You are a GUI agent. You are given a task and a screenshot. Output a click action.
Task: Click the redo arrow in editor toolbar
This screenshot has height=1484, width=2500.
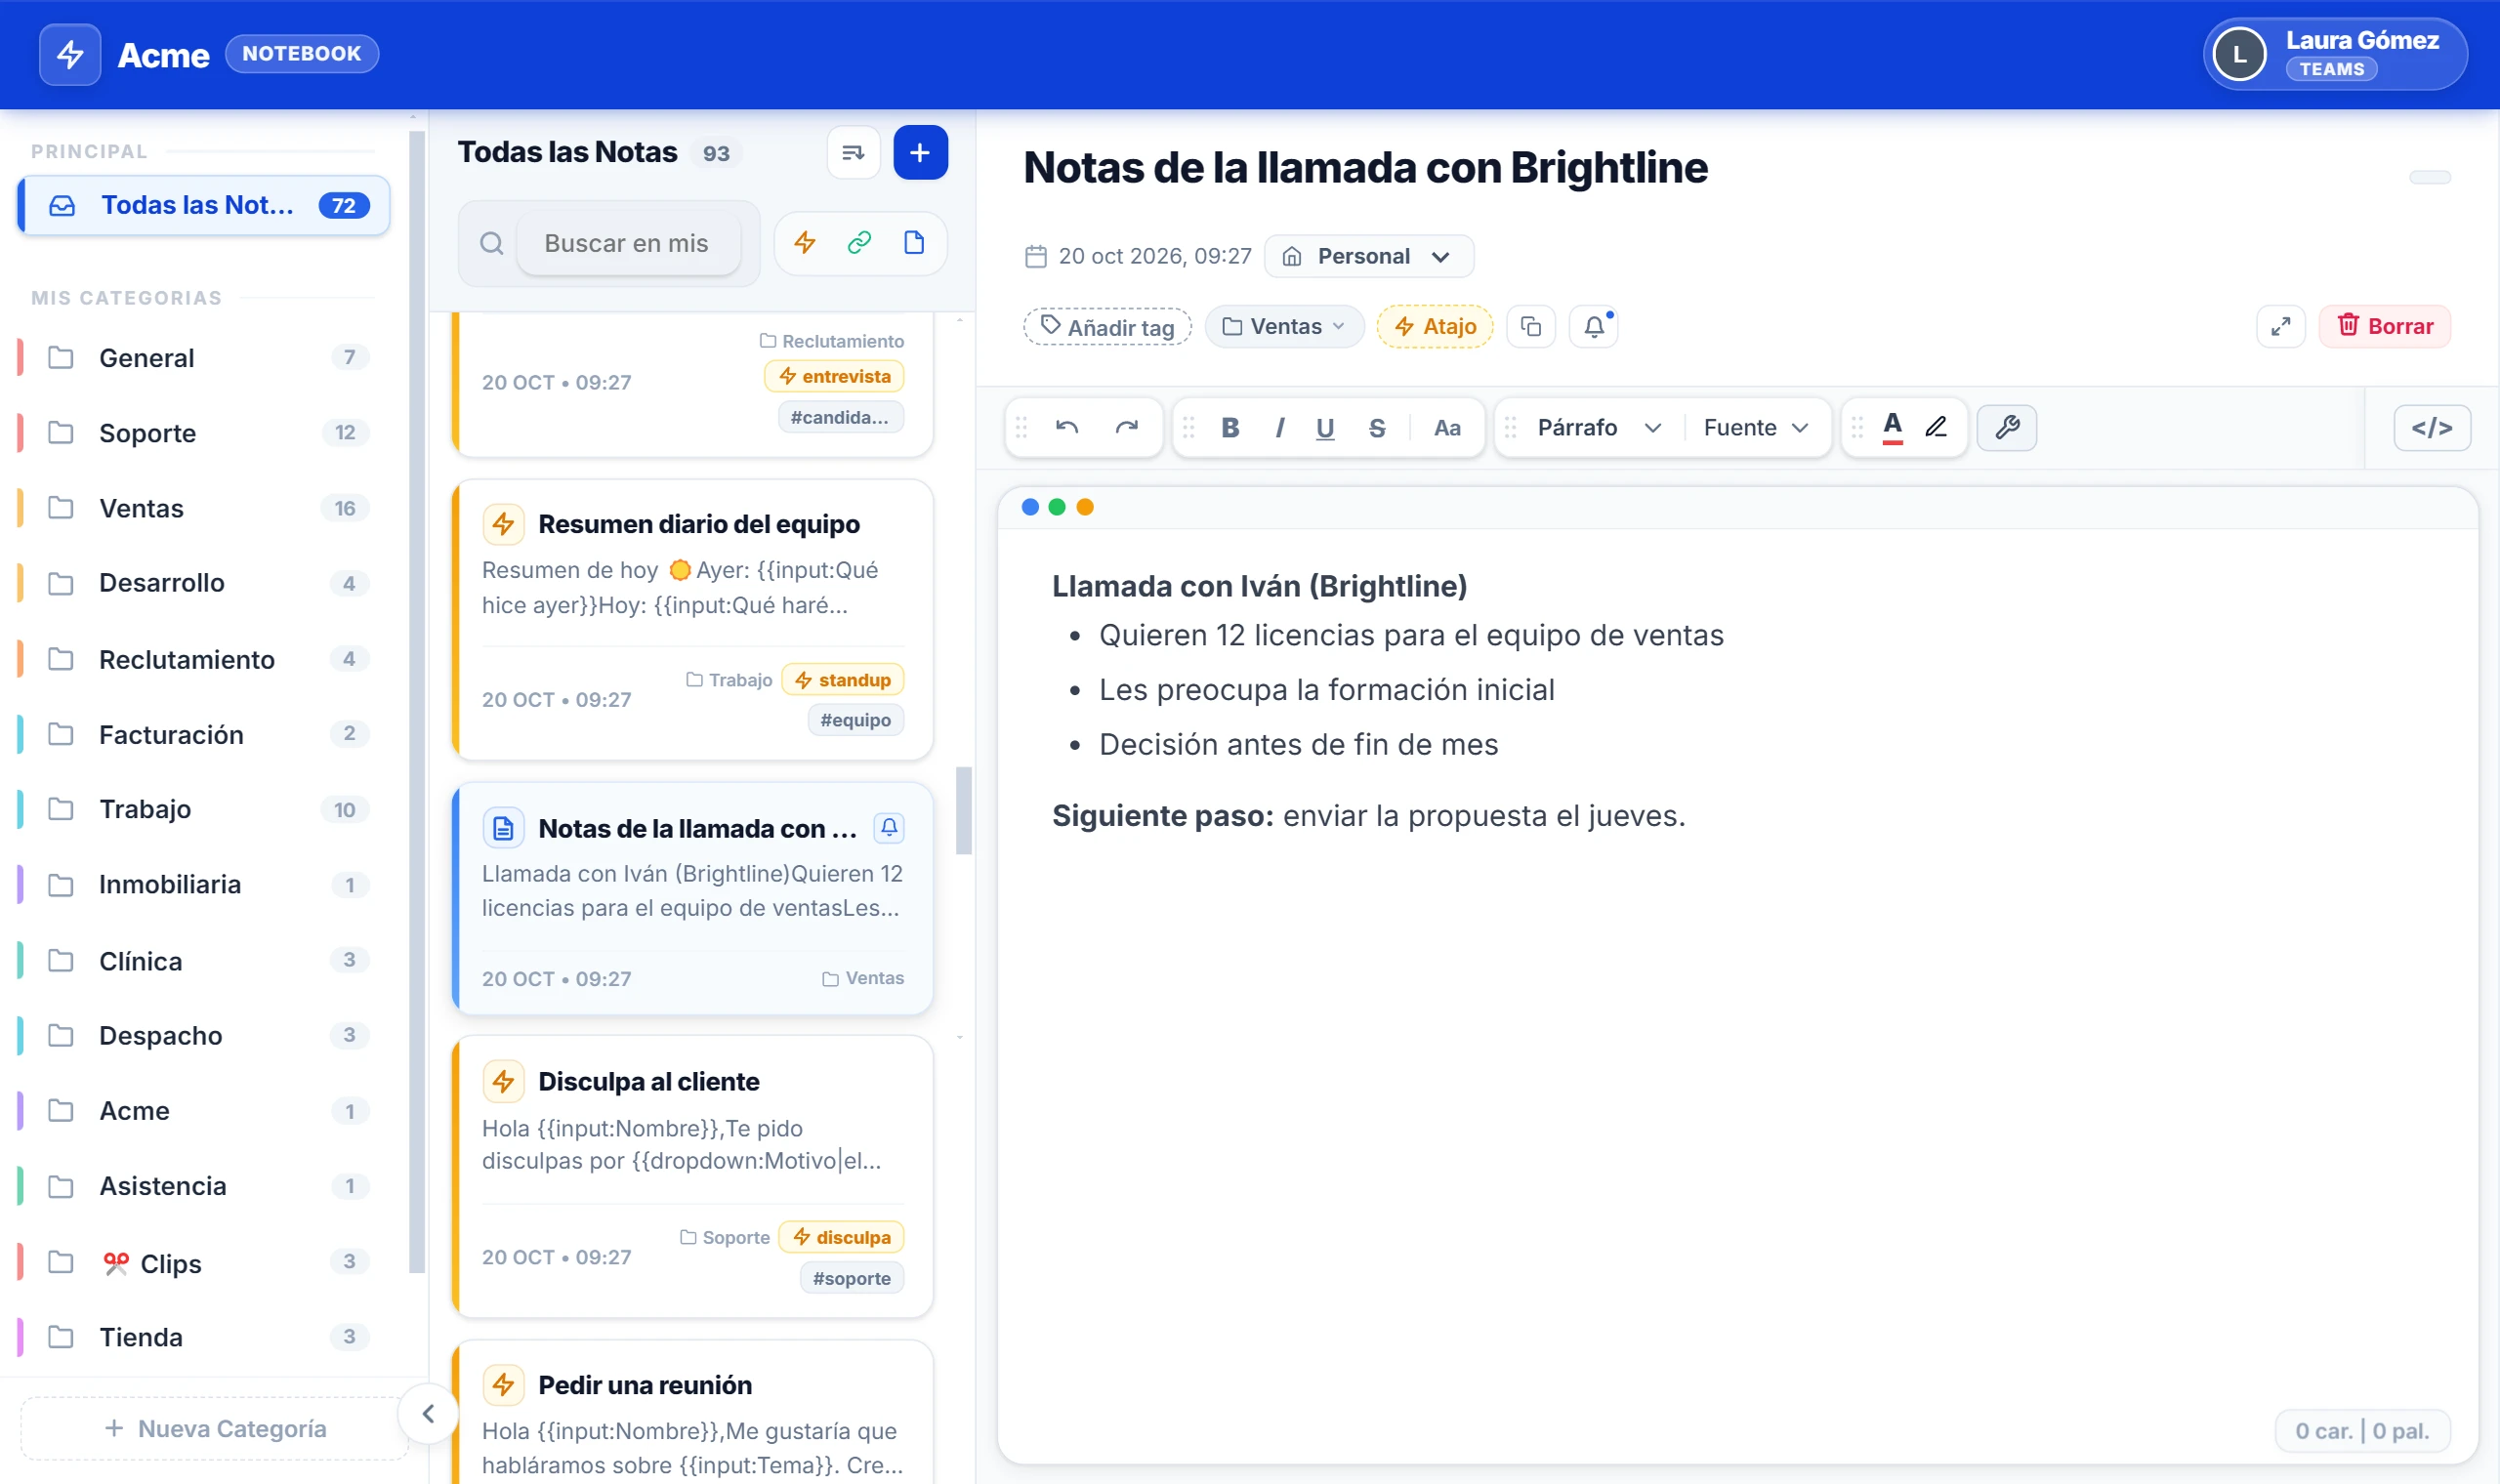click(1126, 428)
